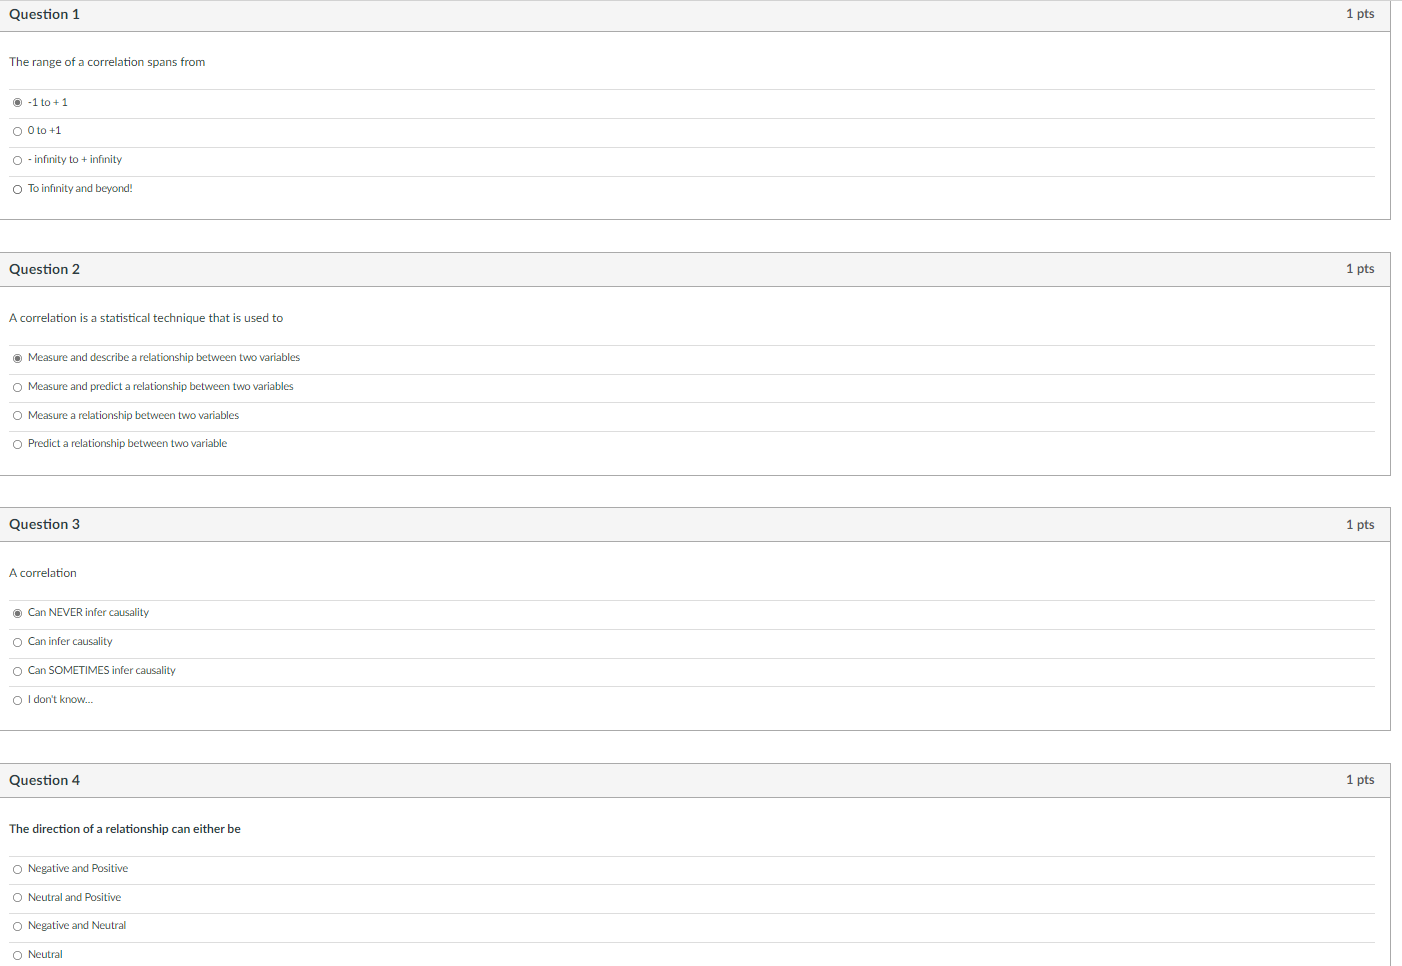Select 'To infinity and beyond!' option
This screenshot has height=966, width=1402.
coord(17,189)
